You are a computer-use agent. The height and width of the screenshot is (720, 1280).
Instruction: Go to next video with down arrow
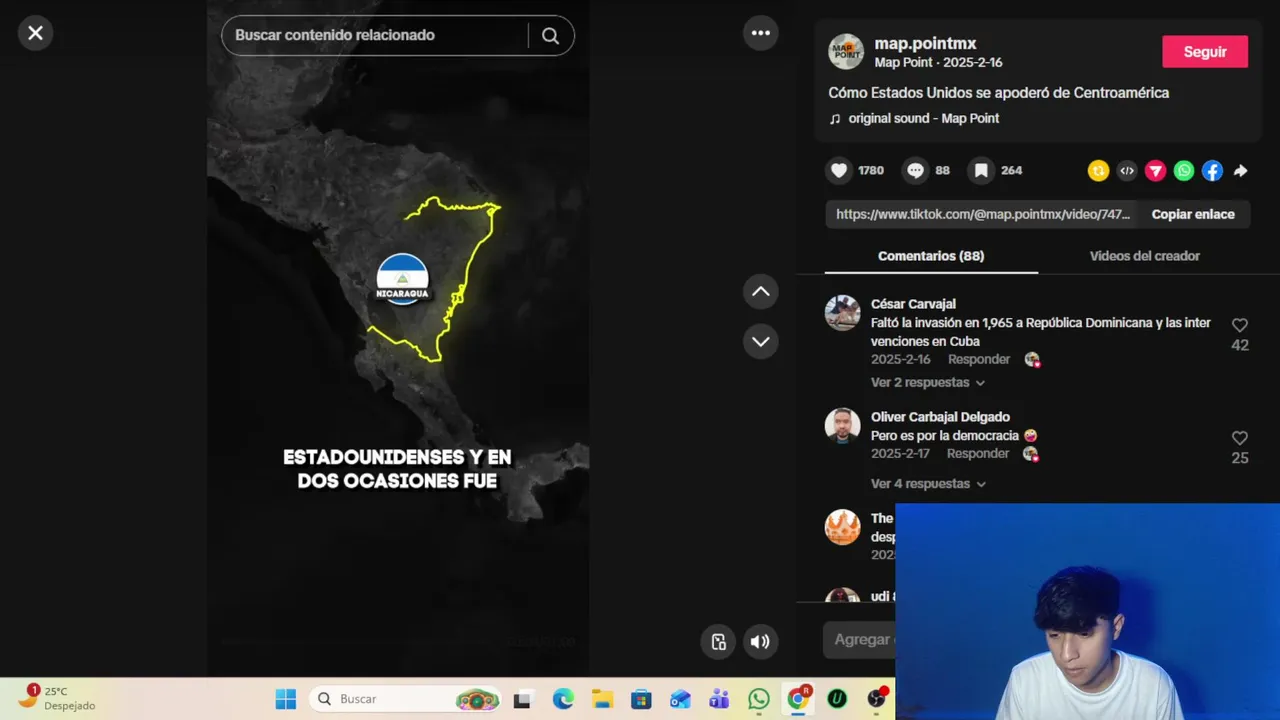click(x=761, y=341)
